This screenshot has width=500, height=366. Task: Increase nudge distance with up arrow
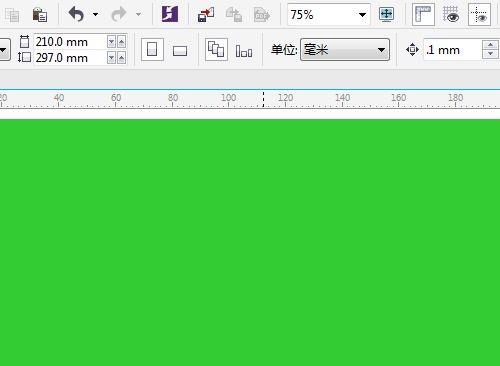[490, 45]
